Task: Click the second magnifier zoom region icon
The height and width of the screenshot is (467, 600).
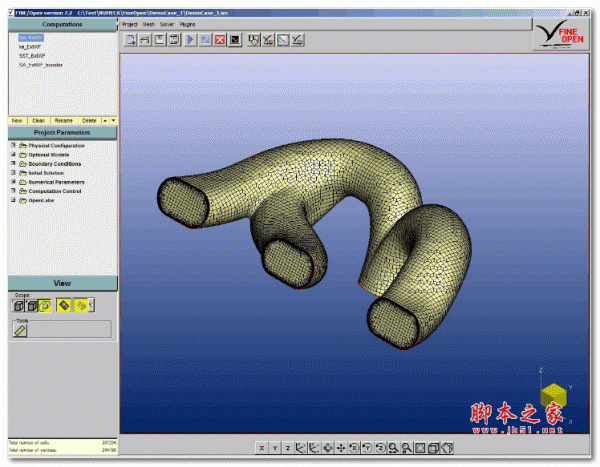Action: click(407, 447)
